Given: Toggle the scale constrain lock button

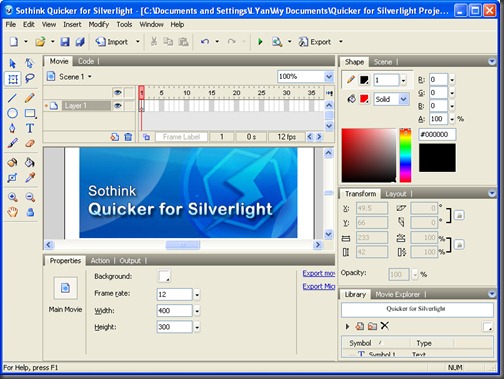Looking at the screenshot, I should (459, 245).
